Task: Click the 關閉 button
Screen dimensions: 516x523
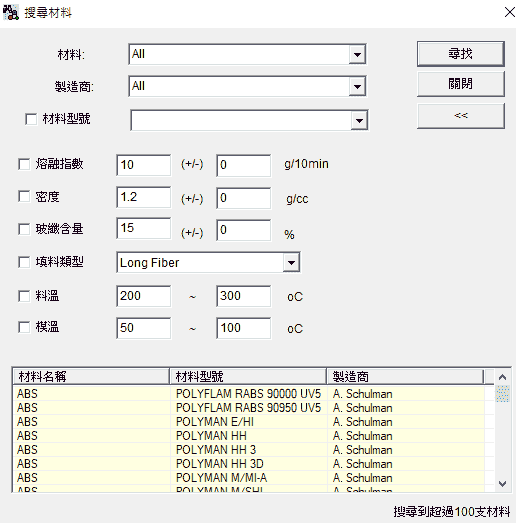Action: coord(461,84)
